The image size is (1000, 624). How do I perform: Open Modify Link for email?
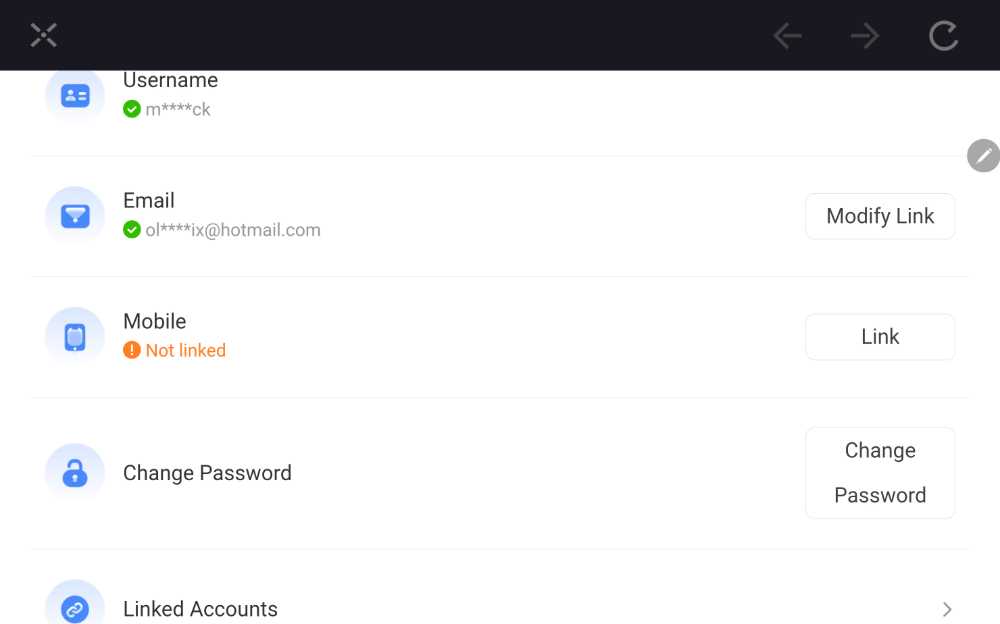(880, 216)
